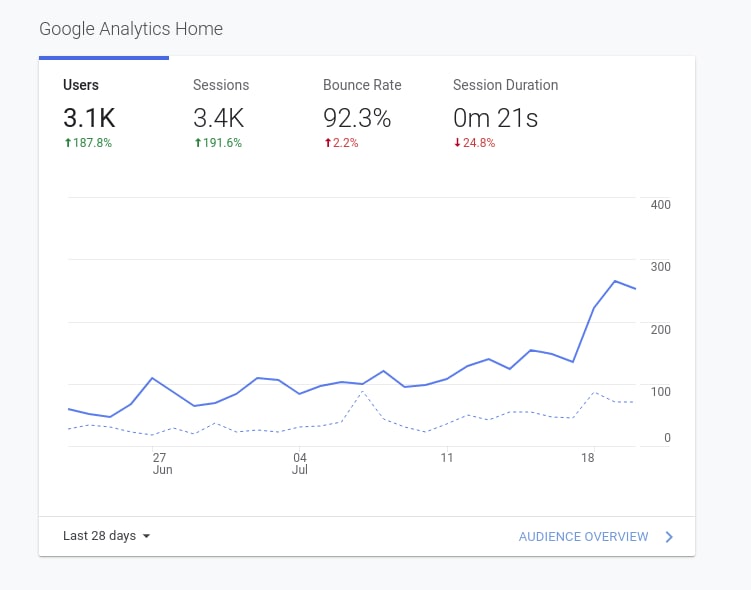Click the 300 y-axis label
The height and width of the screenshot is (590, 751).
point(660,267)
